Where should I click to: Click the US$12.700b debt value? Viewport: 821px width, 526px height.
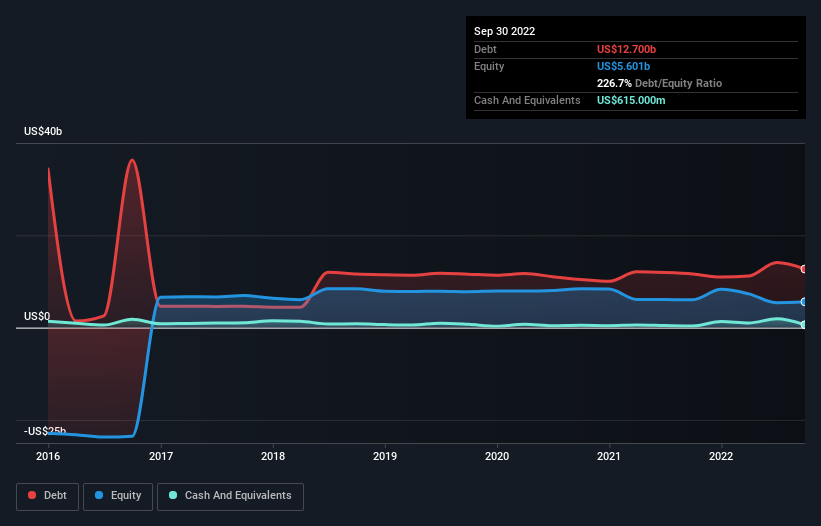pyautogui.click(x=626, y=49)
